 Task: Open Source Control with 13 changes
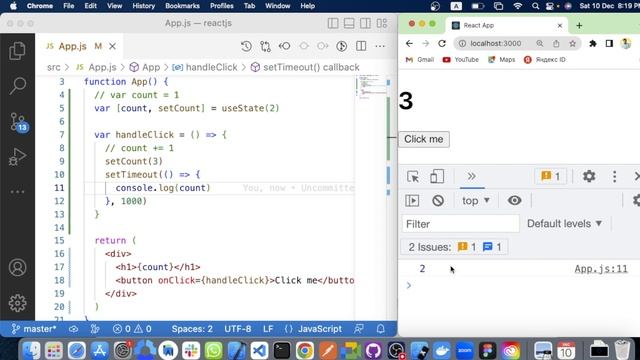[x=18, y=122]
